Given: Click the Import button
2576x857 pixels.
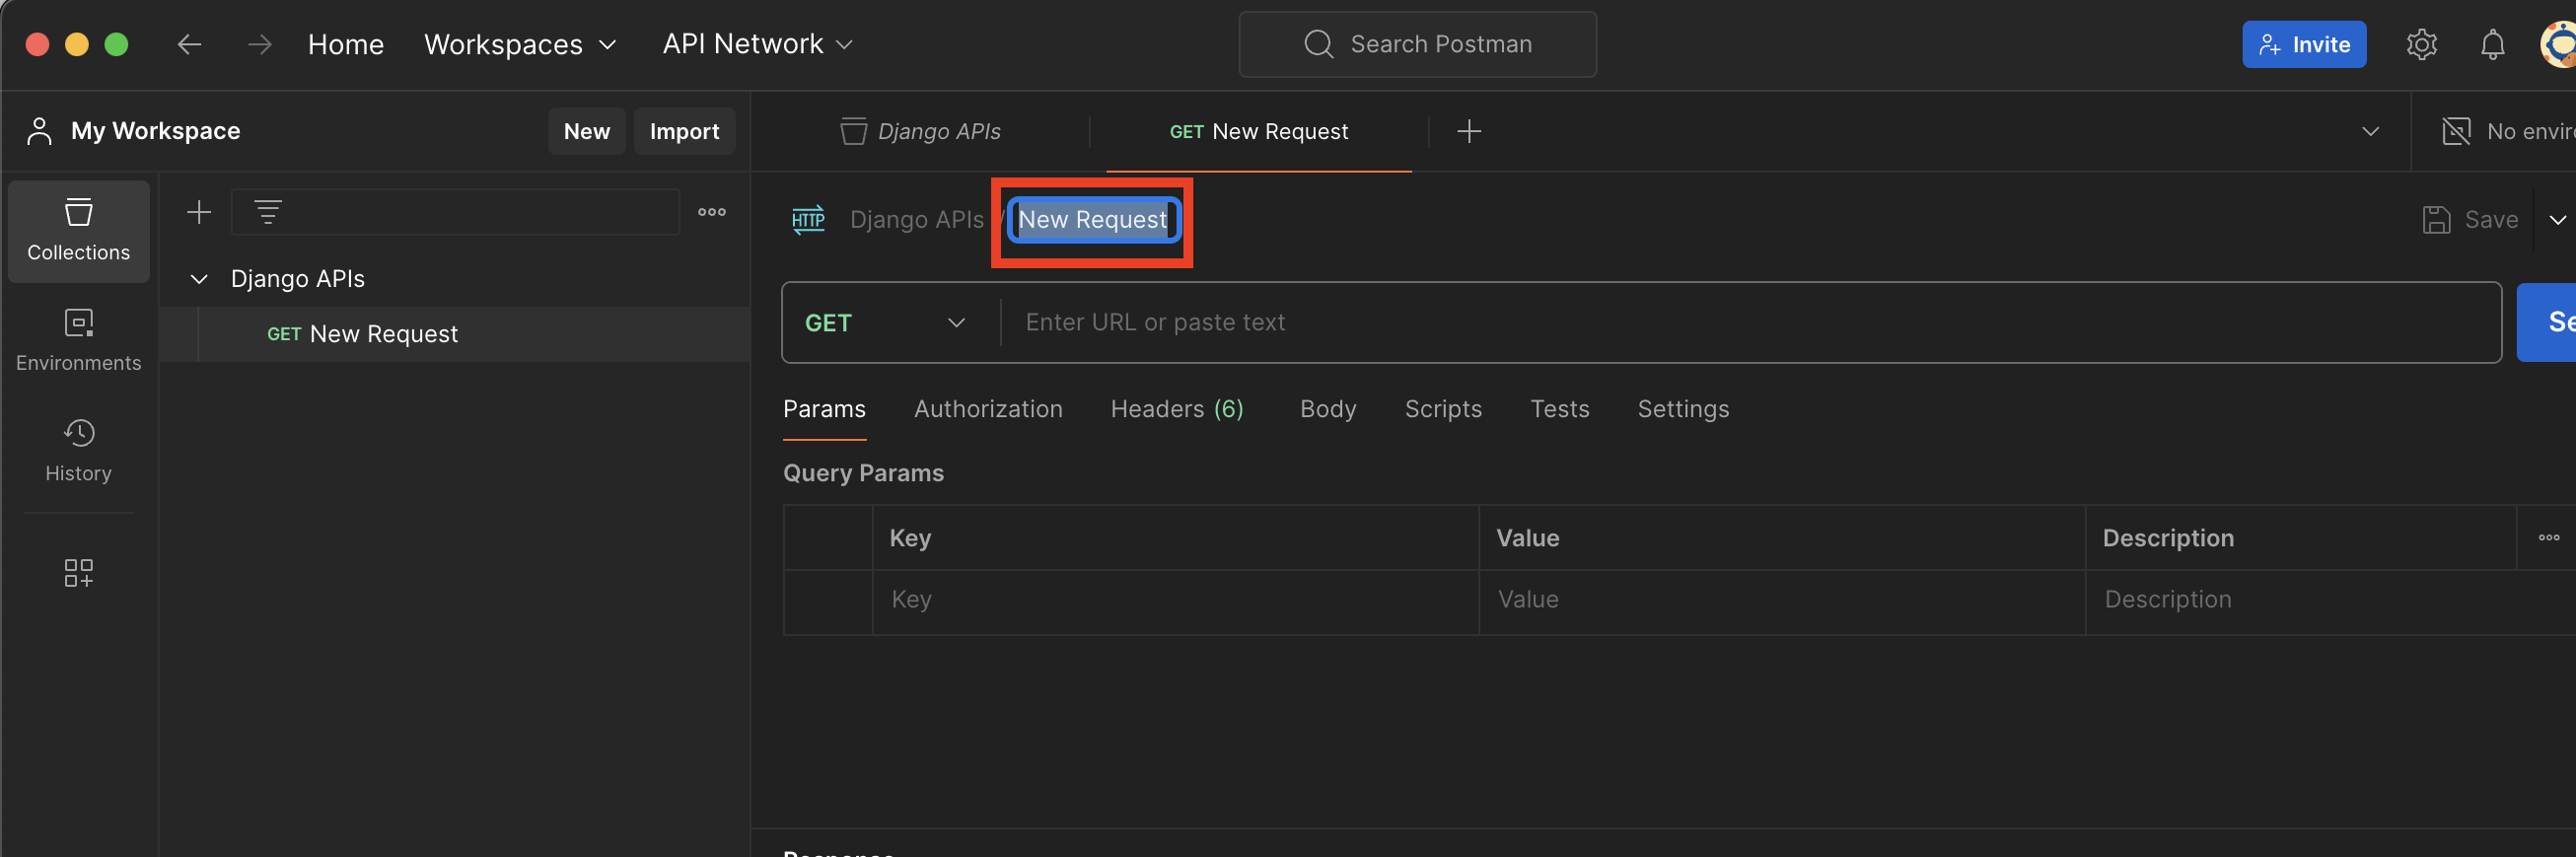Looking at the screenshot, I should [x=684, y=131].
